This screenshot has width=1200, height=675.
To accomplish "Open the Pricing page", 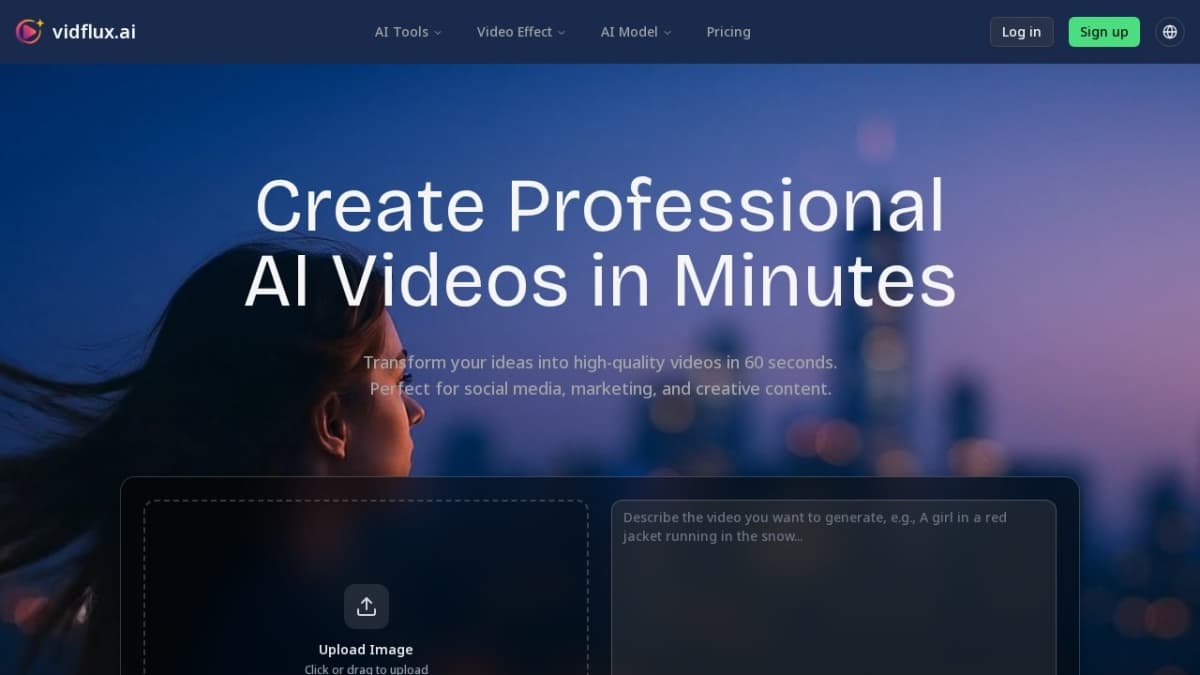I will (x=728, y=31).
